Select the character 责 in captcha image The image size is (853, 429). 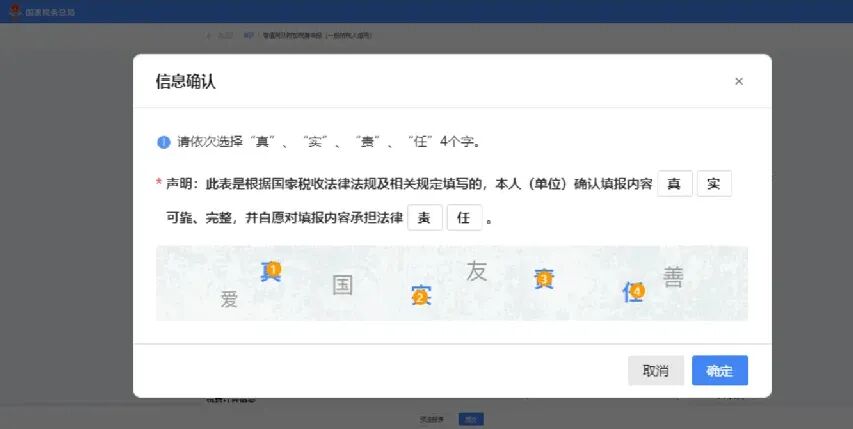[x=543, y=278]
